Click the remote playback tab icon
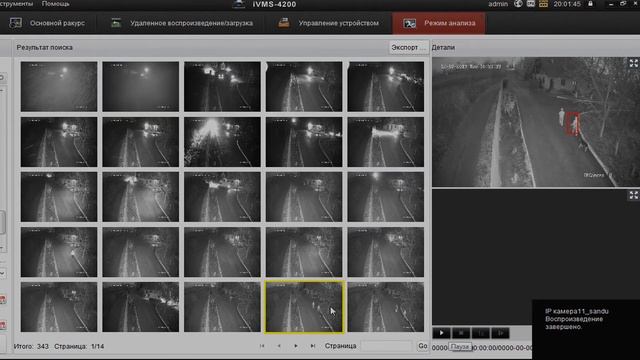The width and height of the screenshot is (640, 360). tap(116, 23)
